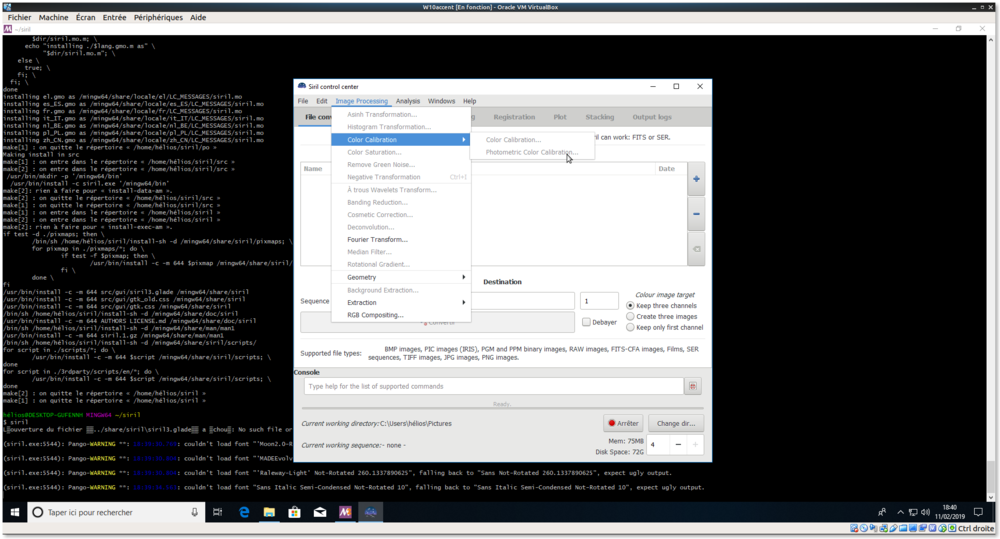The width and height of the screenshot is (1000, 539).
Task: Click the sequence start index field showing 1
Action: click(599, 300)
